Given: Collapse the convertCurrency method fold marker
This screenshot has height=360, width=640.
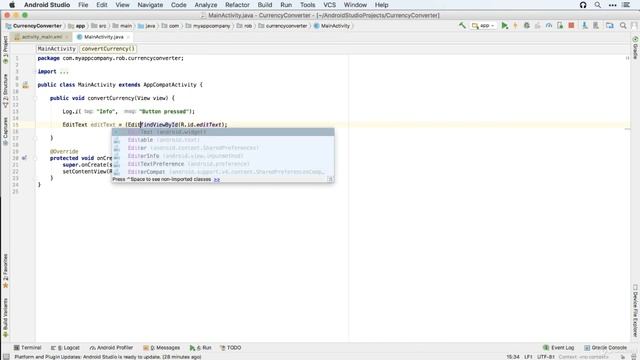Looking at the screenshot, I should click(36, 98).
